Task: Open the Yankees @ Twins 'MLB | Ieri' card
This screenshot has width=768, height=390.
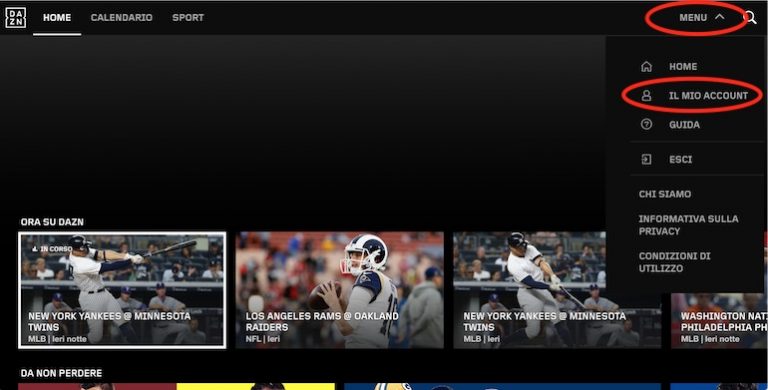Action: (557, 290)
